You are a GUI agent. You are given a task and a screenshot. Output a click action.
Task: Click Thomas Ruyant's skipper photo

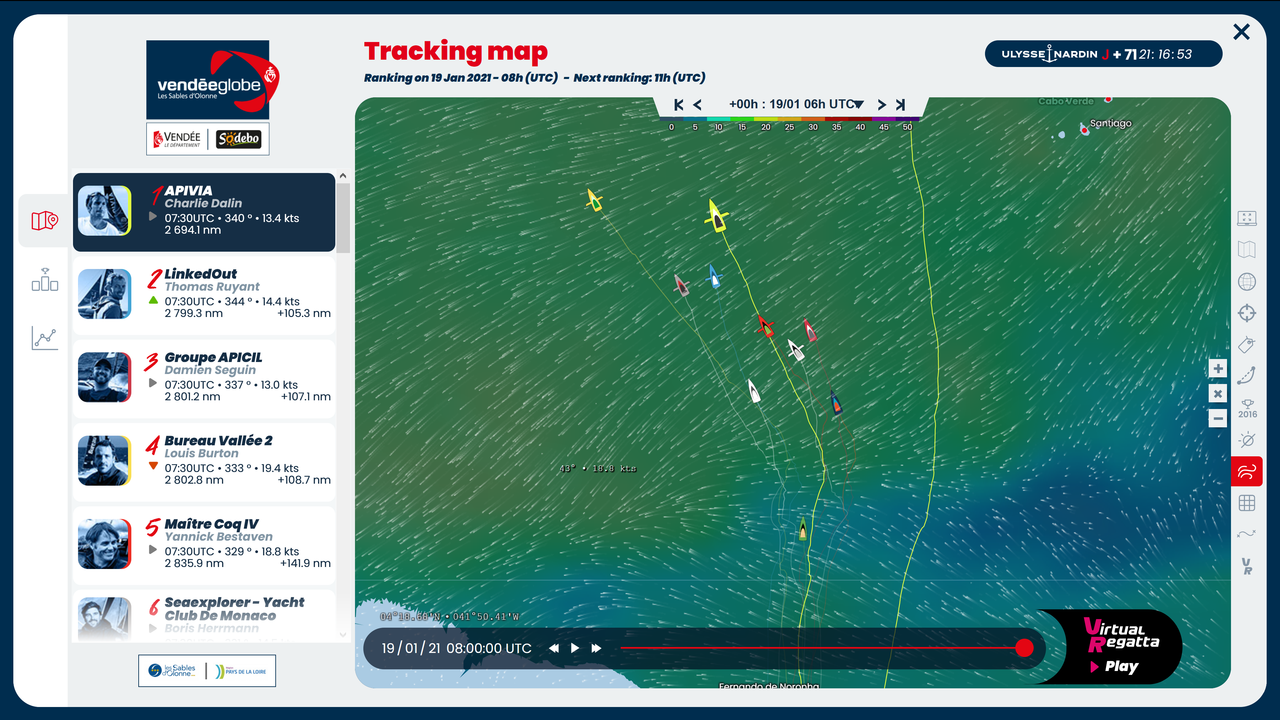pos(105,294)
